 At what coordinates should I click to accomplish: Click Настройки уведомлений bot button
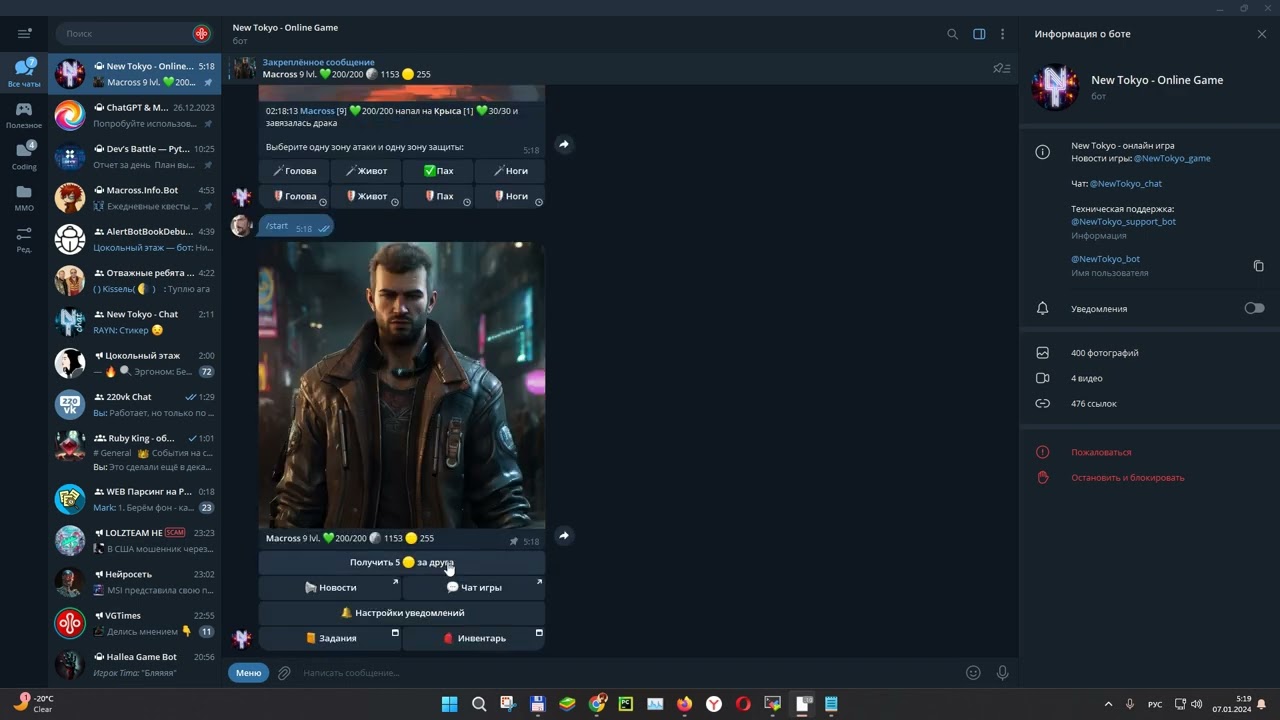(402, 613)
